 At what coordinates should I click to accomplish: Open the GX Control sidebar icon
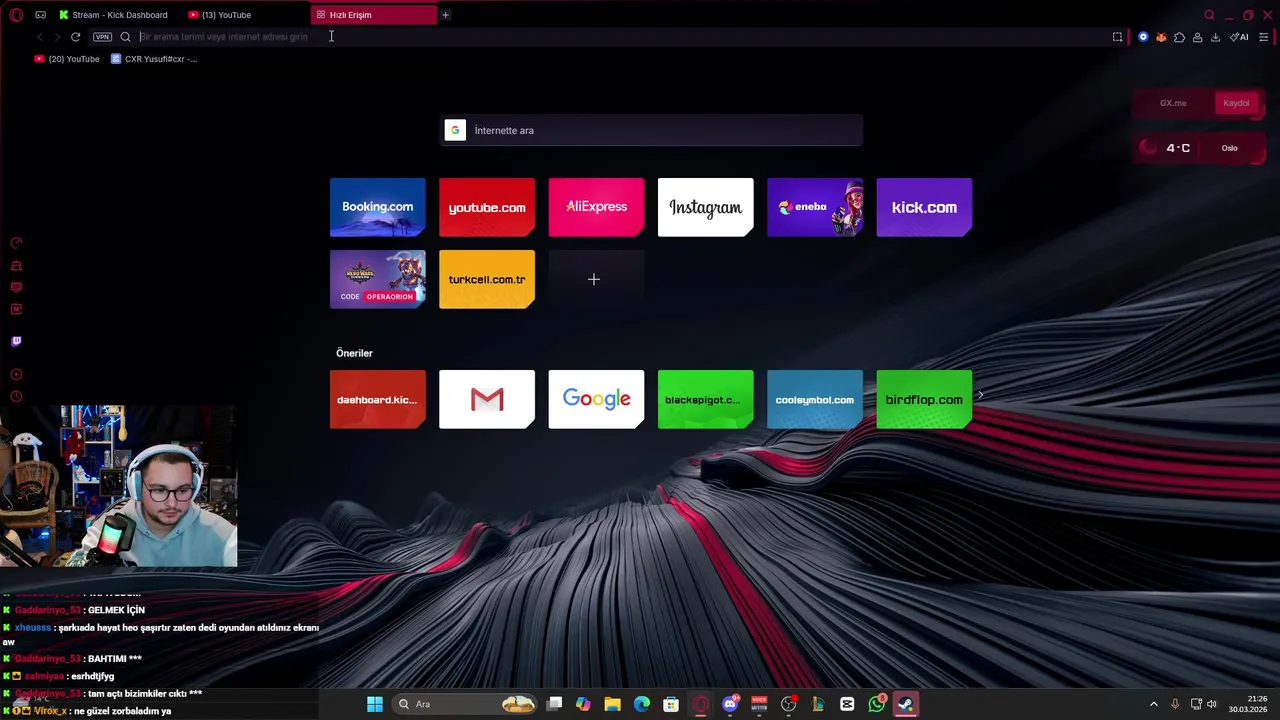16,243
